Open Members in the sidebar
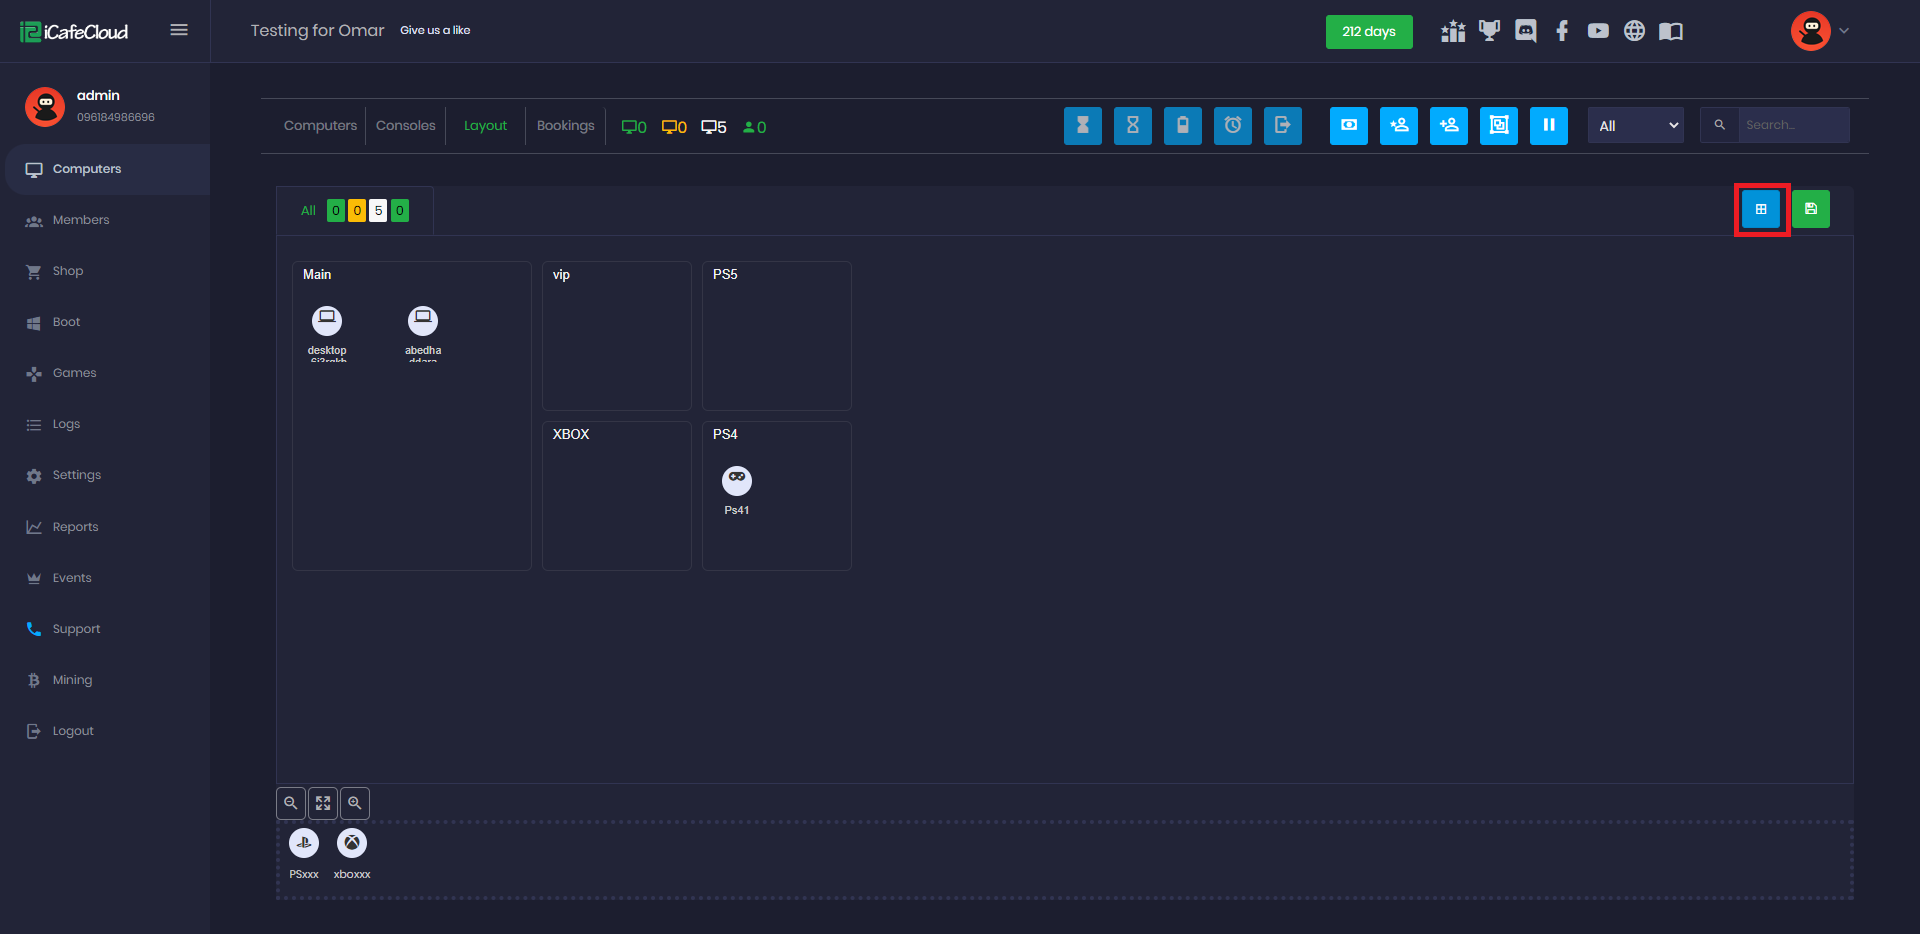Image resolution: width=1920 pixels, height=934 pixels. 81,220
